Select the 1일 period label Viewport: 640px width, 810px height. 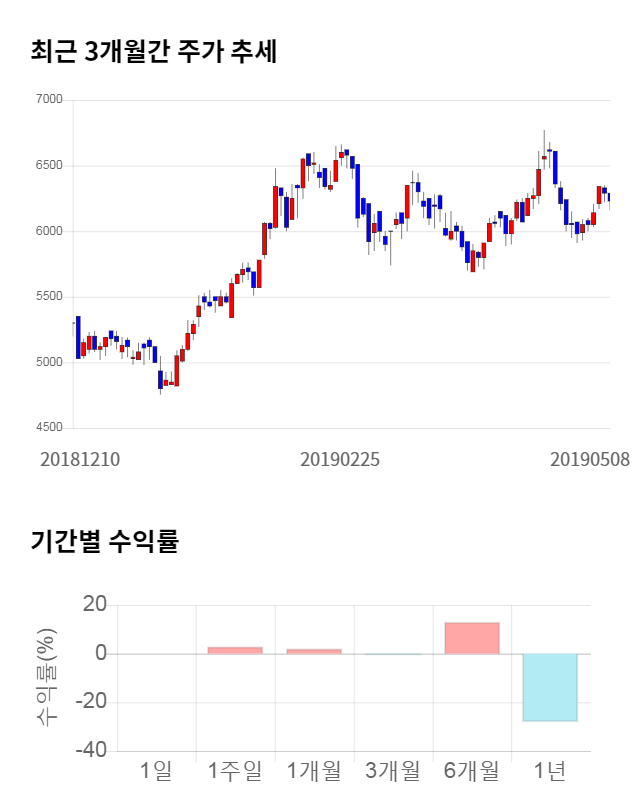[157, 771]
